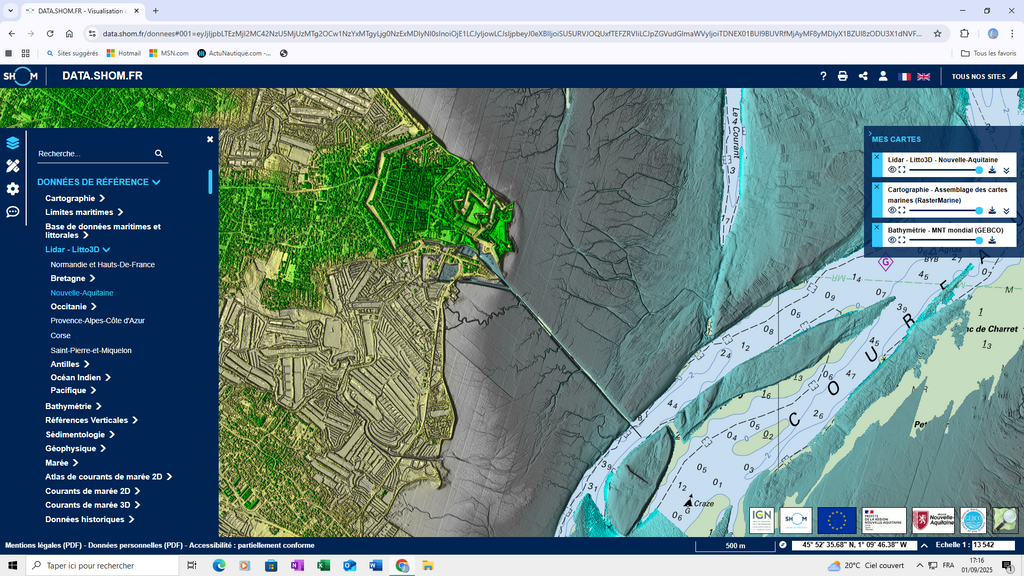Screen dimensions: 1024x576
Task: Expand the Occitanie subcategory
Action: pos(74,306)
